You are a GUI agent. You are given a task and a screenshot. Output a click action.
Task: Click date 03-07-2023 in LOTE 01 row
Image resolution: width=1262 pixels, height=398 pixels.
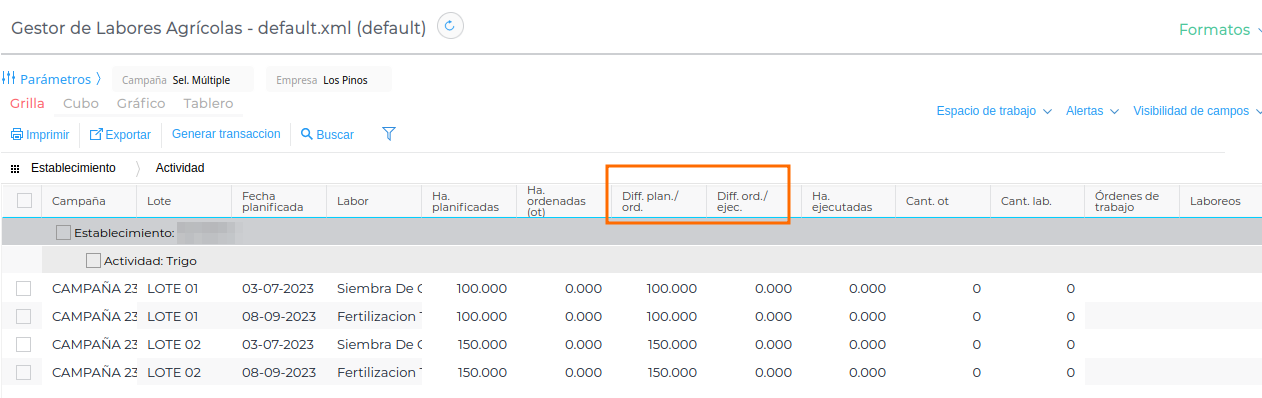(278, 289)
